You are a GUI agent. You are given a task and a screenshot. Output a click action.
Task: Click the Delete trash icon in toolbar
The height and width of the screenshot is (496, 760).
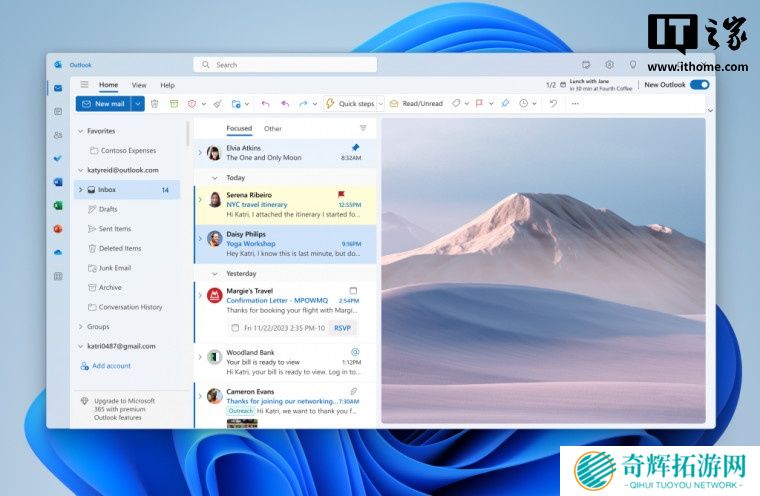[155, 103]
